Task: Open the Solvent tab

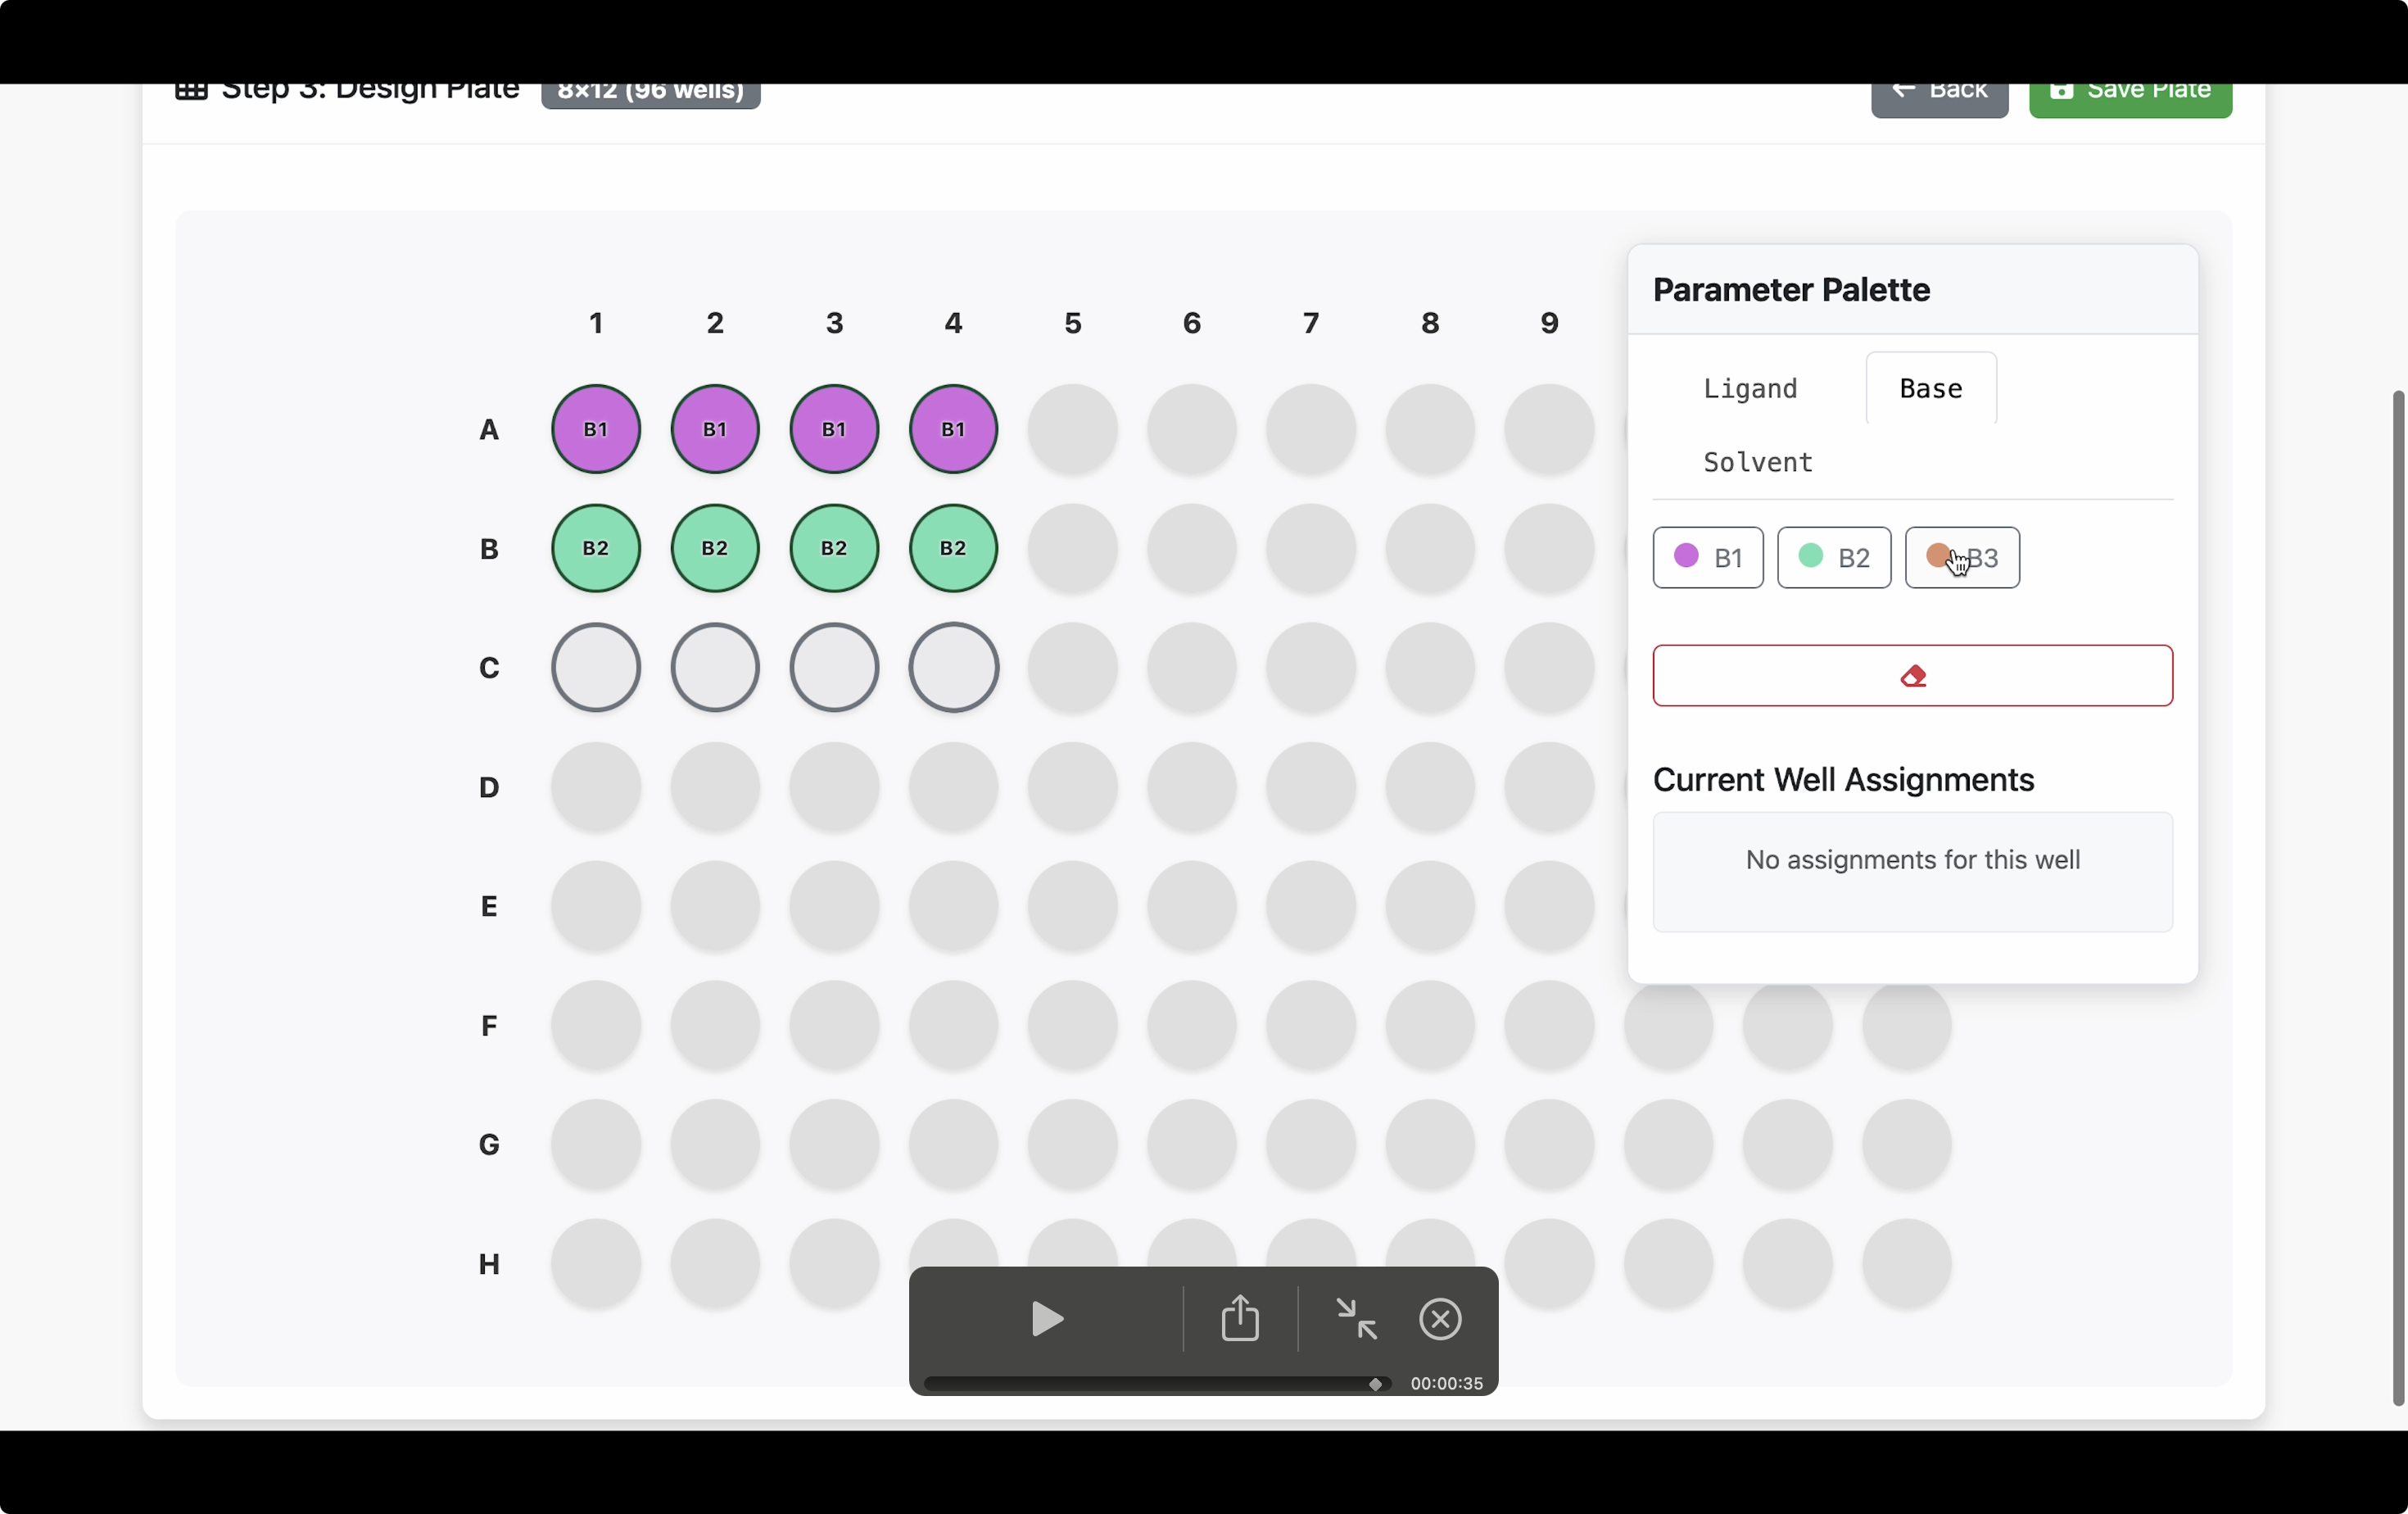Action: (x=1757, y=463)
